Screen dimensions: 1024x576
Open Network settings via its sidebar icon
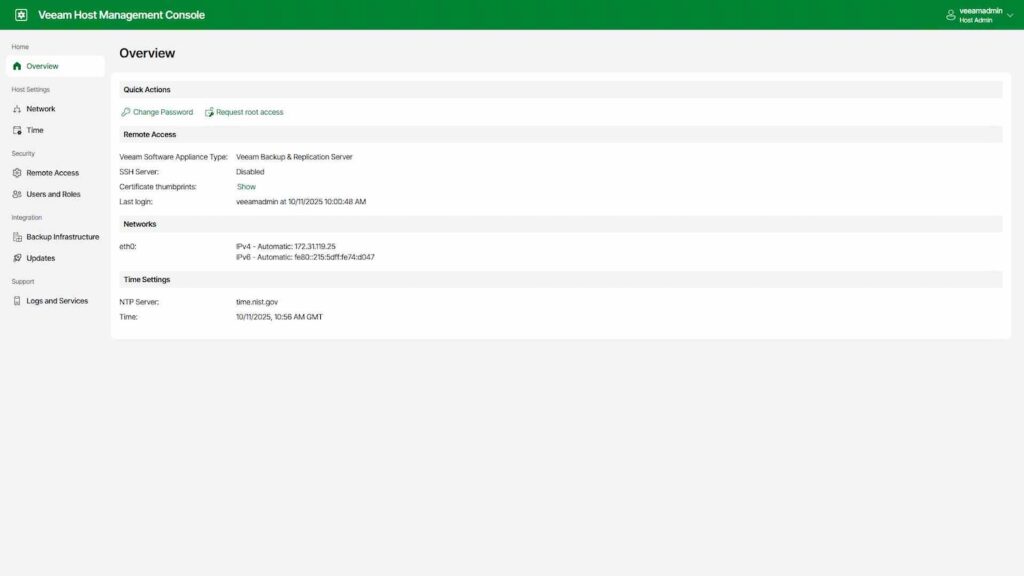[x=17, y=109]
